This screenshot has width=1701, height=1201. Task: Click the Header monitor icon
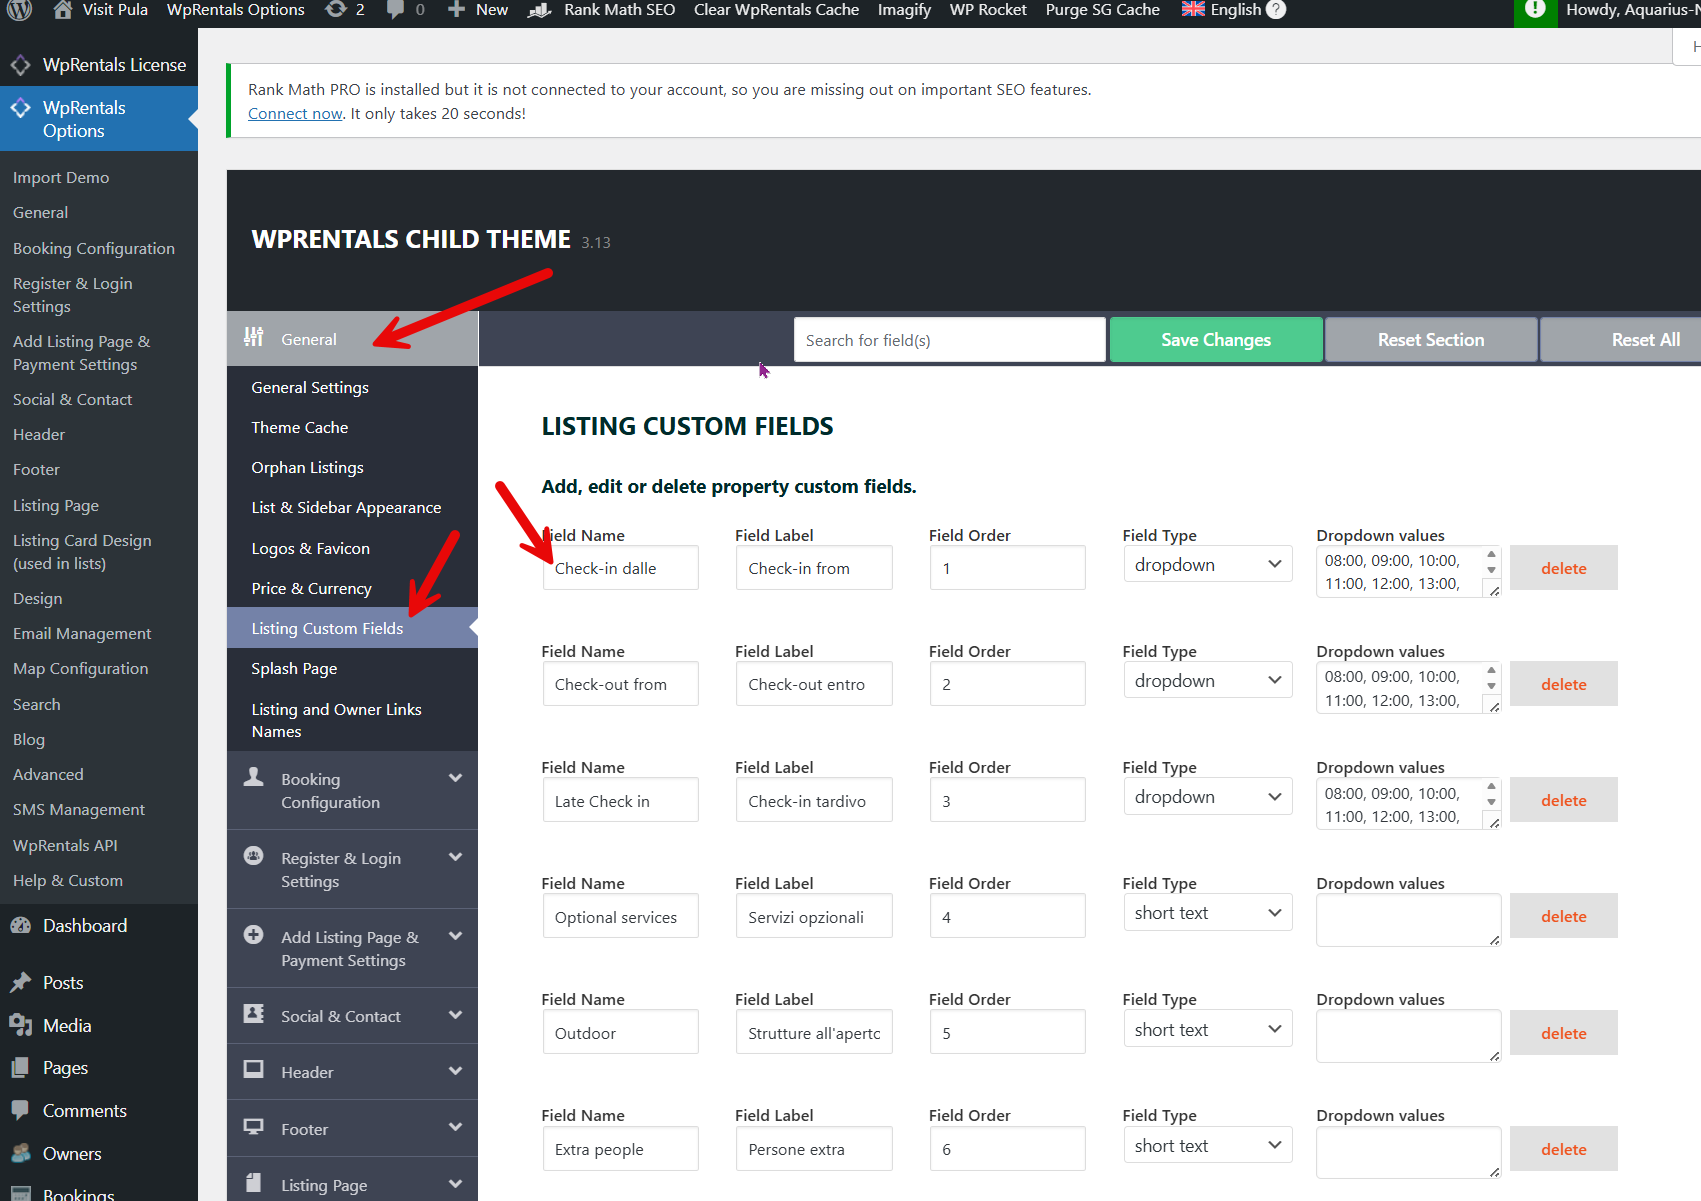[x=254, y=1069]
